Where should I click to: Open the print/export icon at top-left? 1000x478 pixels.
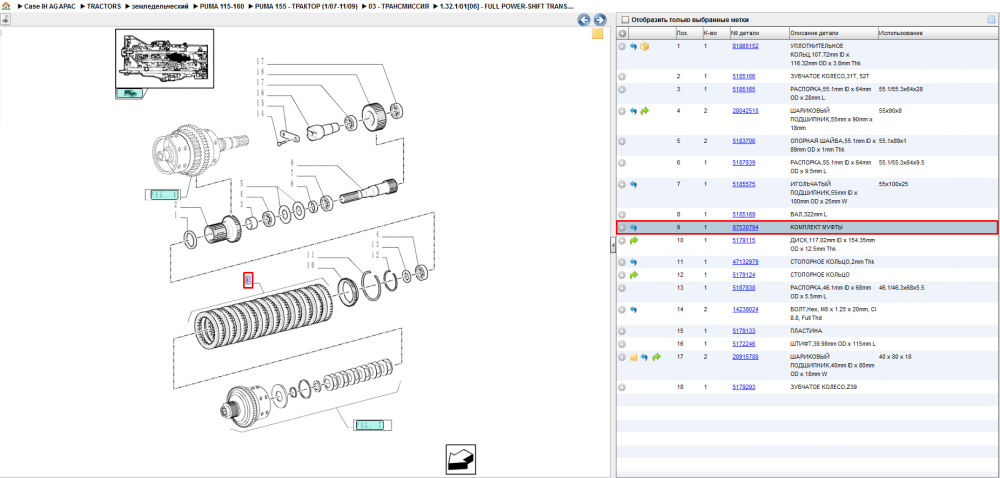point(5,20)
